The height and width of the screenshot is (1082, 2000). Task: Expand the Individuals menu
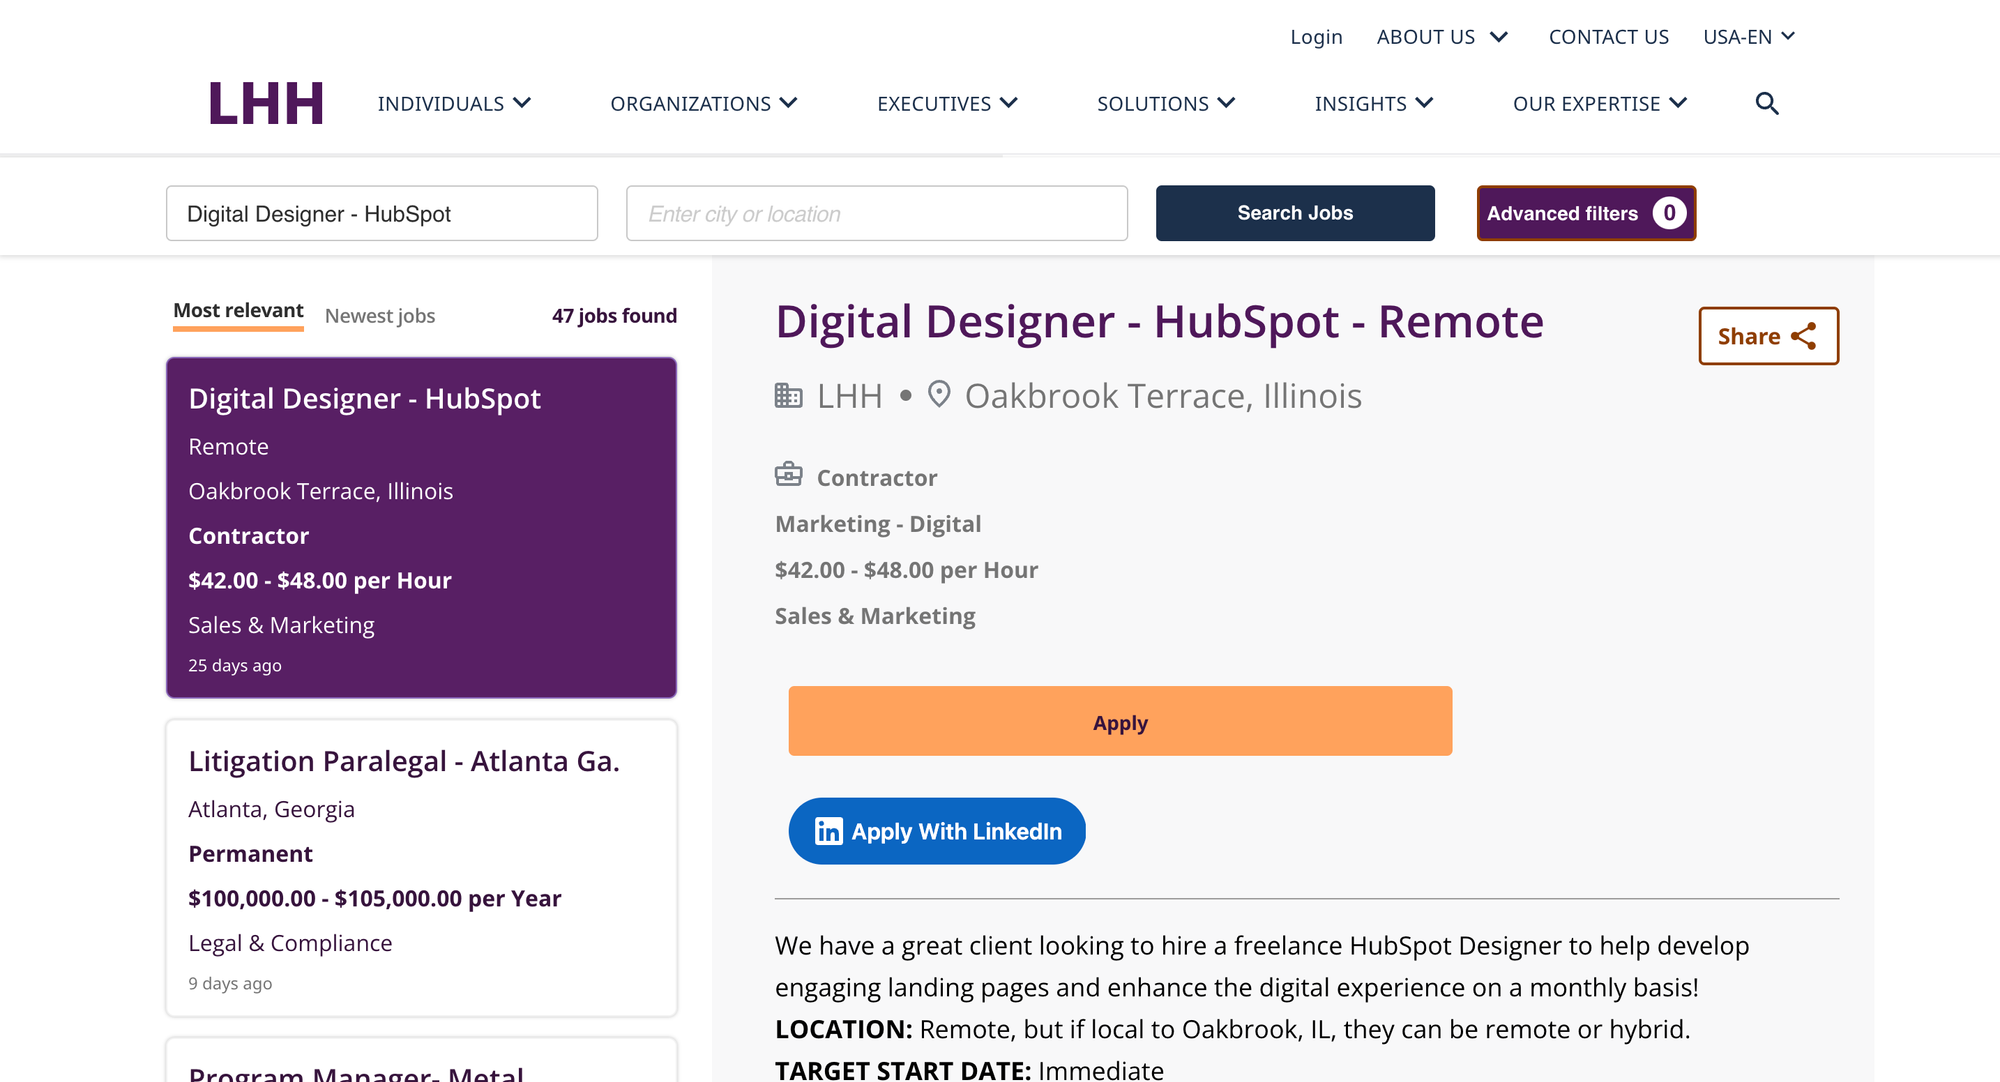454,104
